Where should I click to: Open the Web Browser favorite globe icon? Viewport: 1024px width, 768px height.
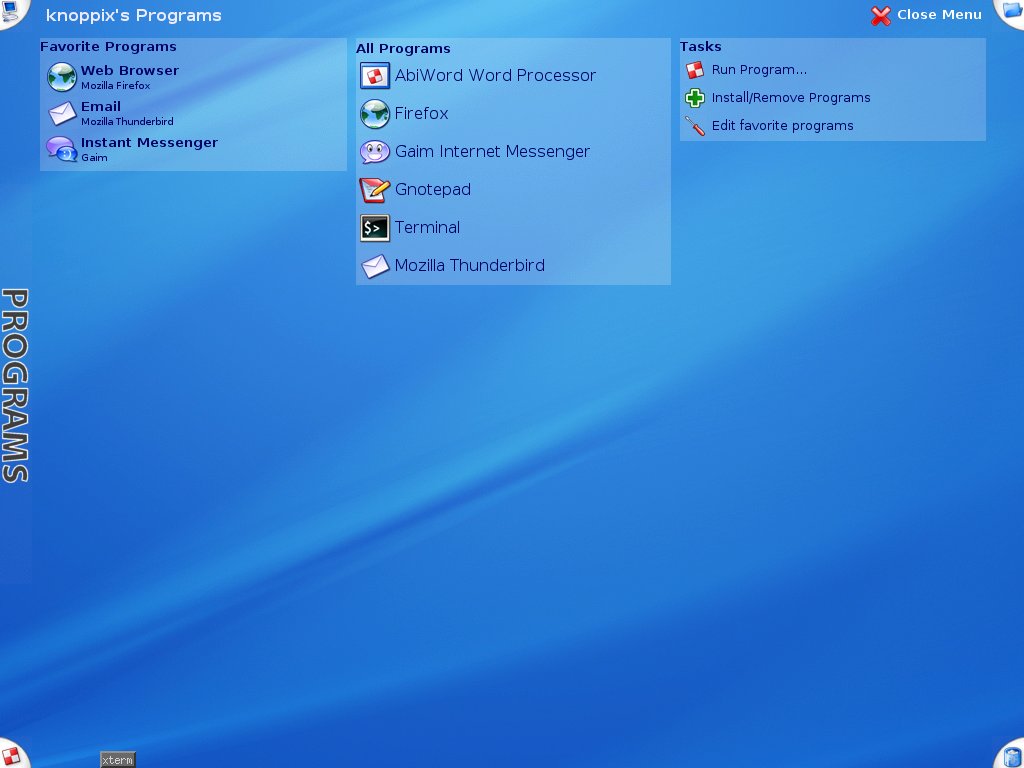pos(62,77)
